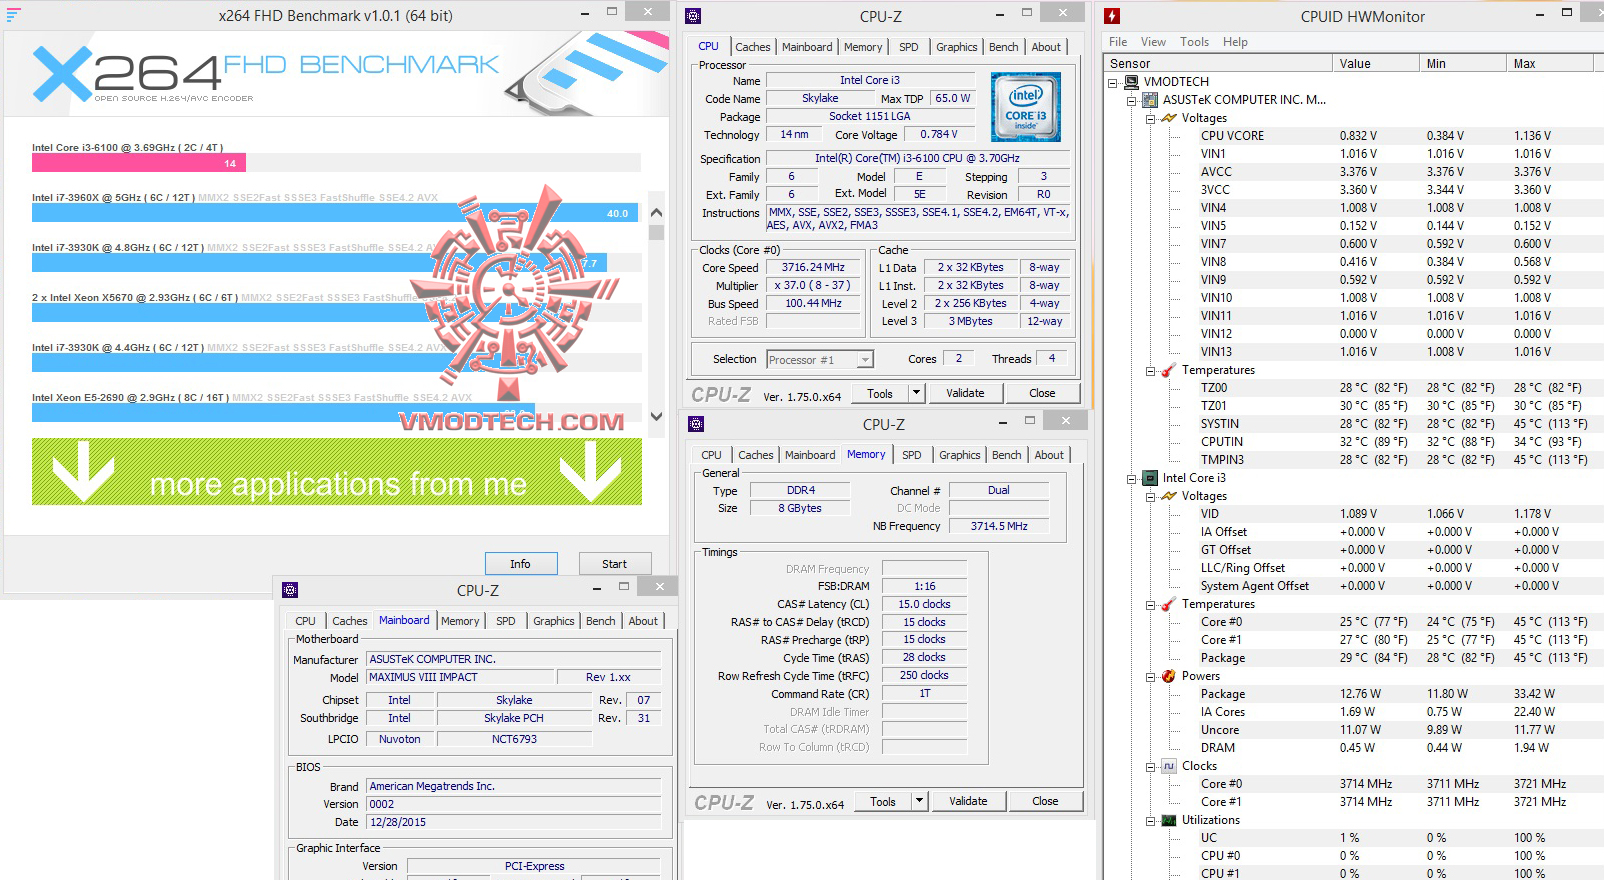Open Tools dropdown arrow in the CPU-Z window showing Memory timings

coord(919,801)
